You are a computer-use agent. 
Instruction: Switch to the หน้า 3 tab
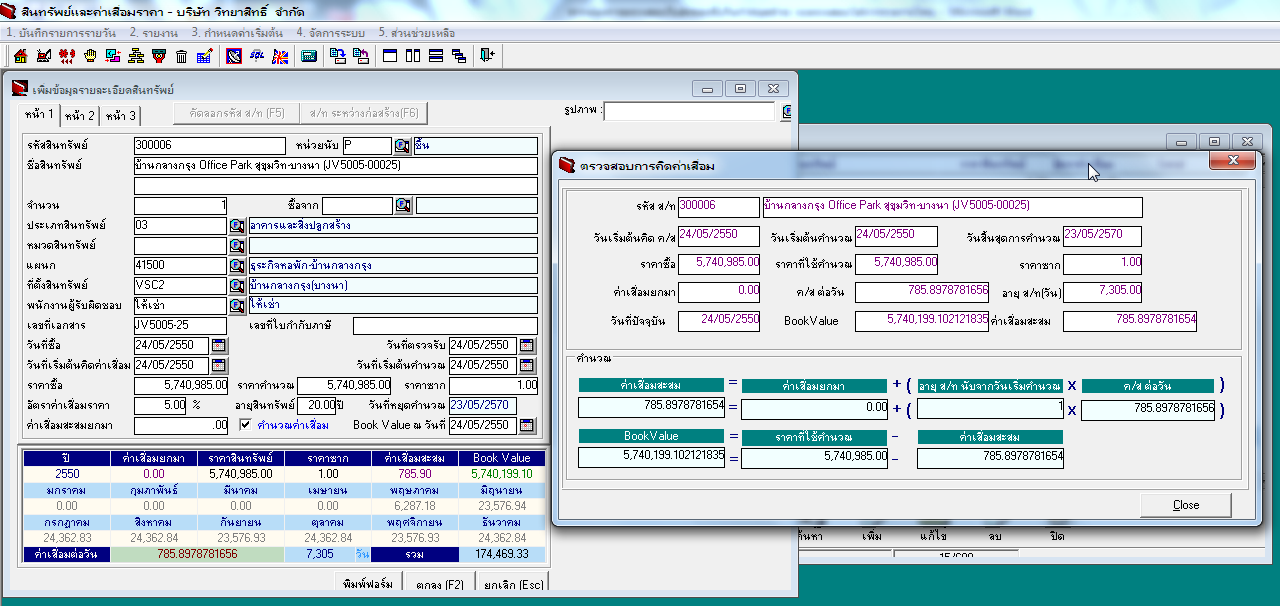(121, 116)
